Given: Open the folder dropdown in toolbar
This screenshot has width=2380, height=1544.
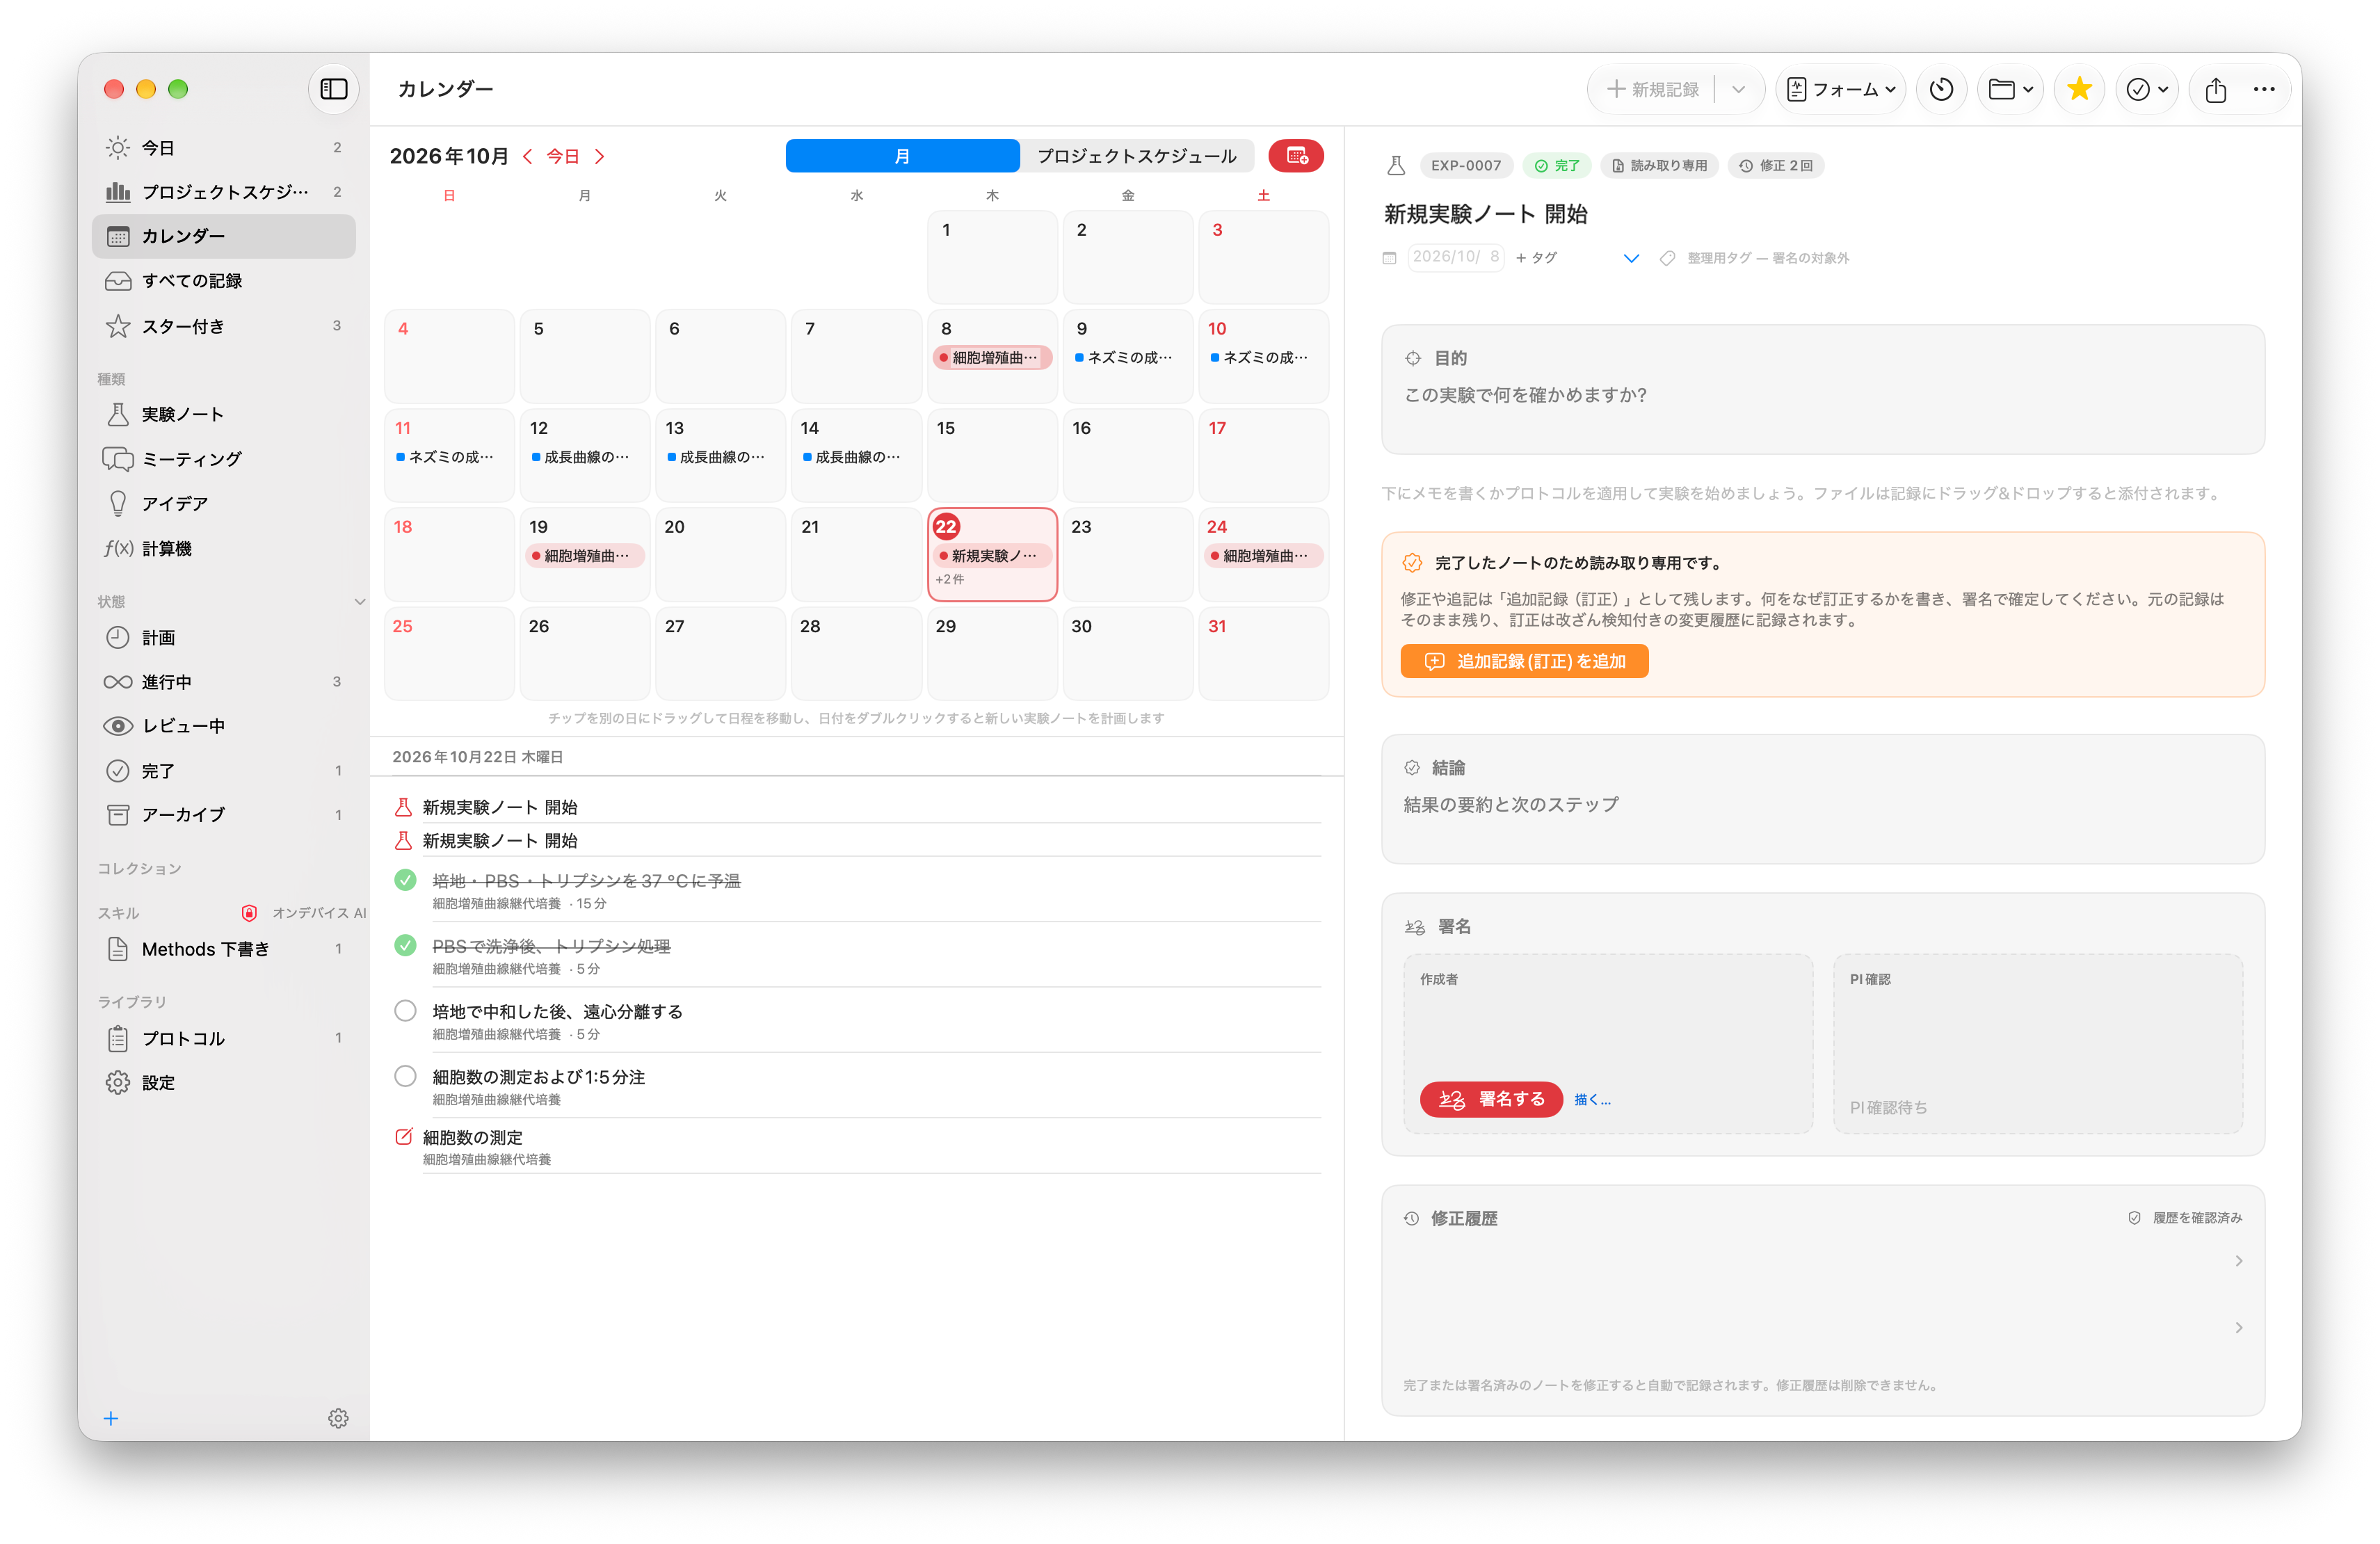Looking at the screenshot, I should click(x=2010, y=89).
